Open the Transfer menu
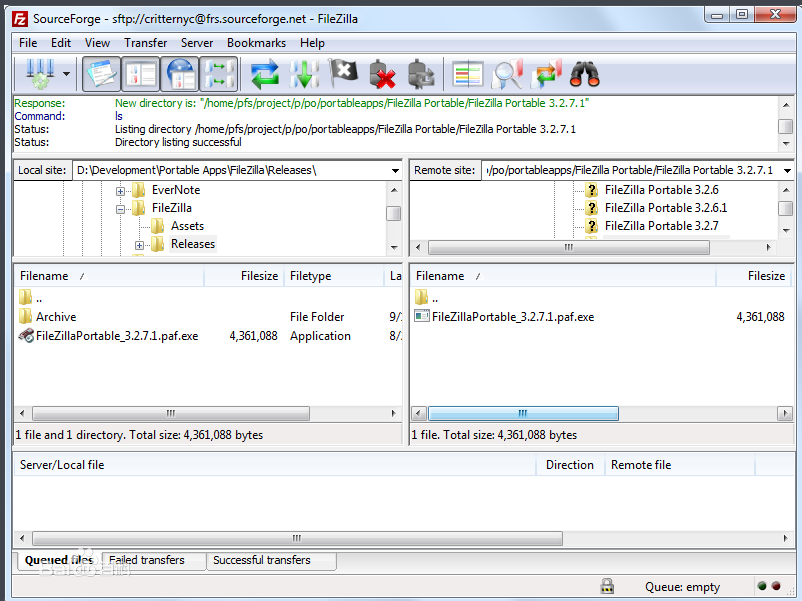Viewport: 802px width, 601px height. pyautogui.click(x=145, y=43)
